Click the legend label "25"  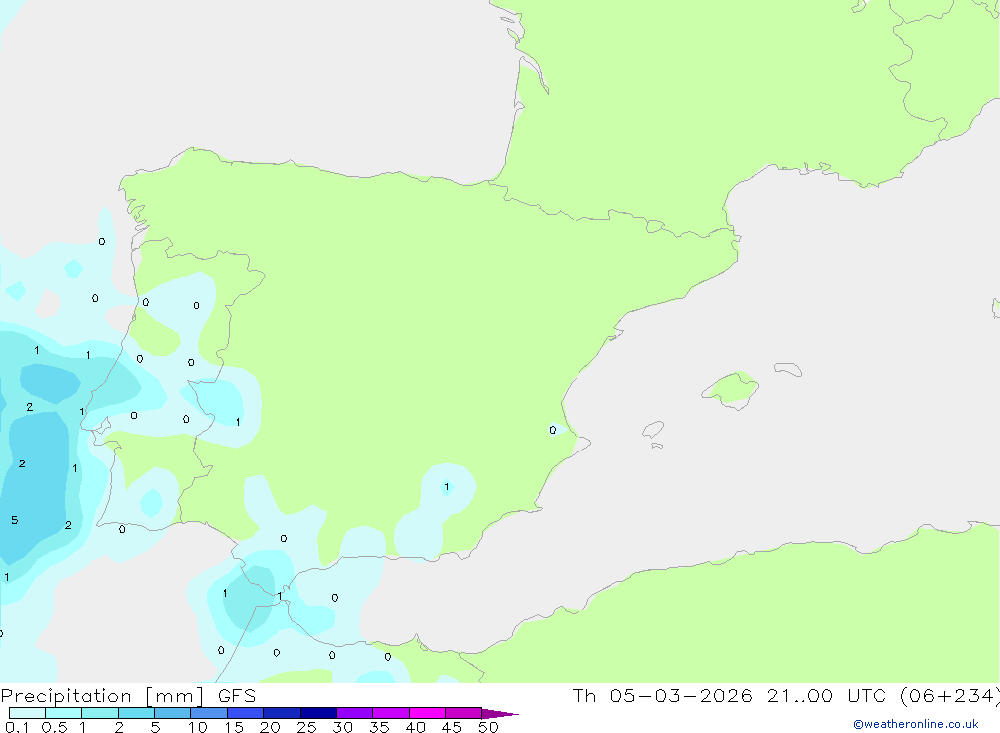[x=307, y=727]
